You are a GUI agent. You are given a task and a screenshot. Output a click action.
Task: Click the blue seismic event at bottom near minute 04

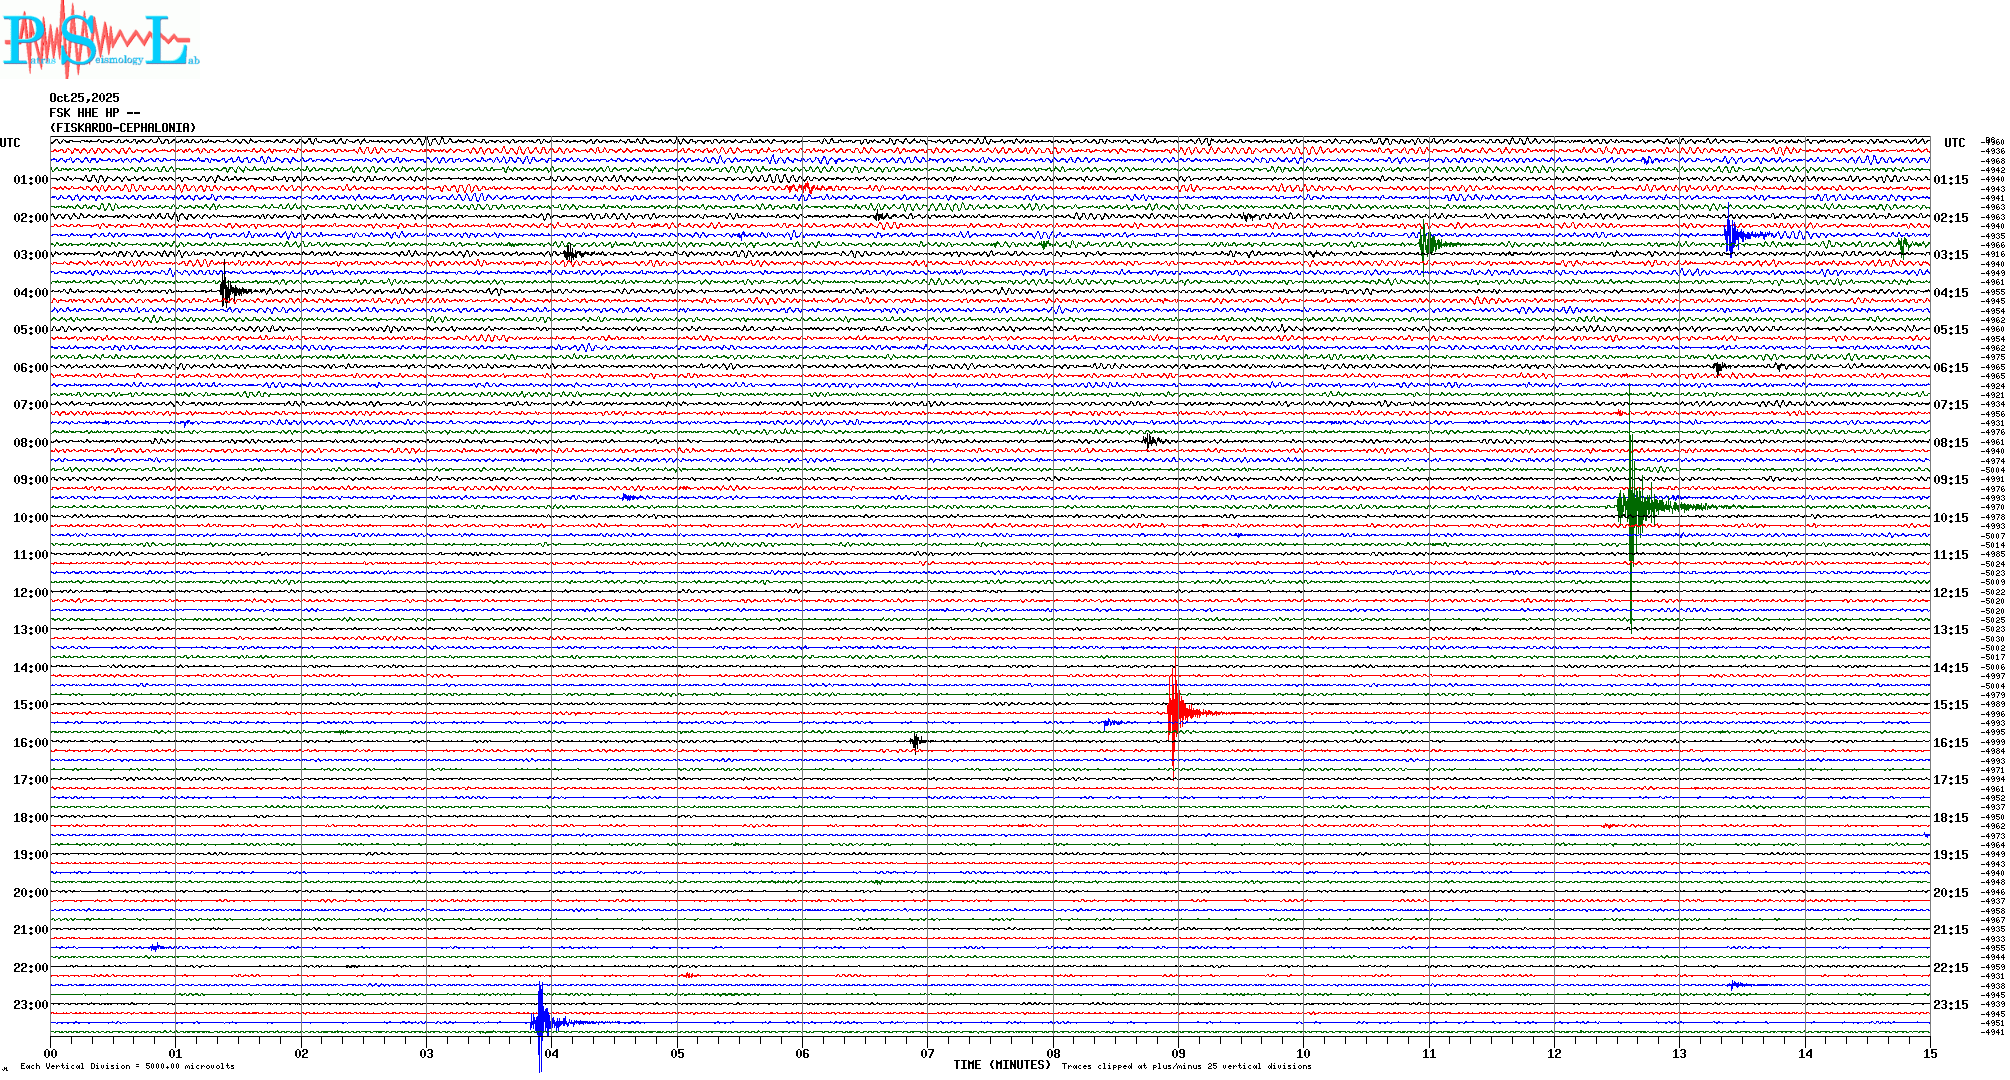click(541, 1021)
